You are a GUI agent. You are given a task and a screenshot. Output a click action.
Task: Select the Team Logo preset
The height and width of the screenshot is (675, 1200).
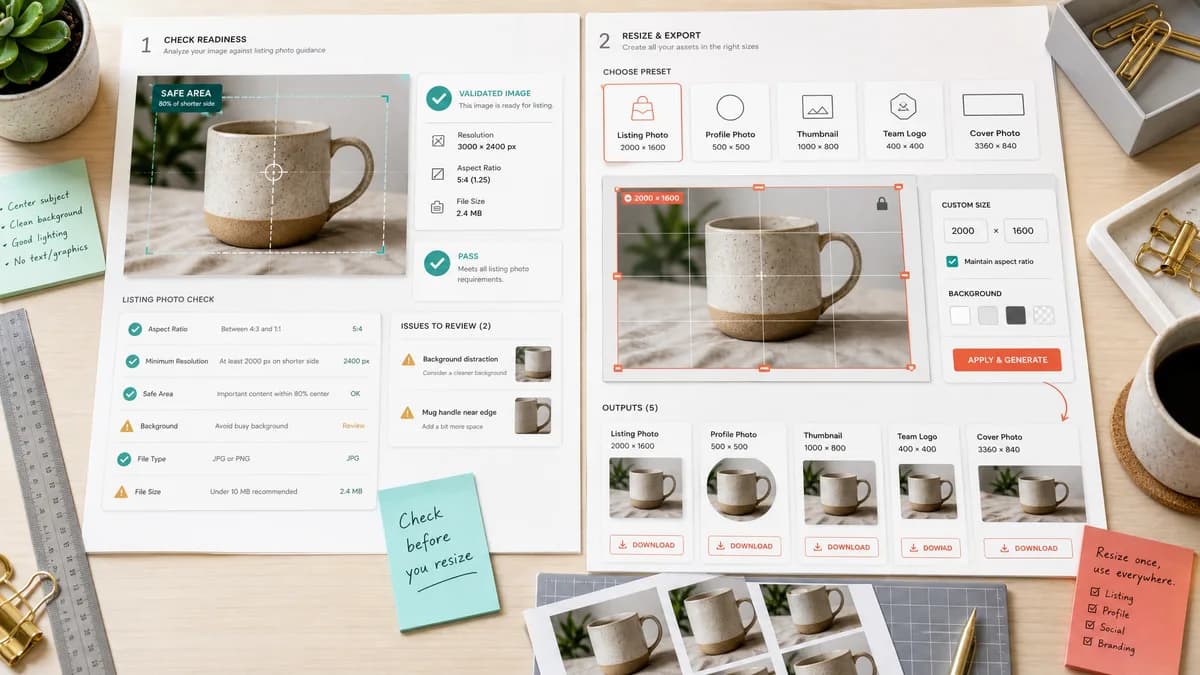[x=904, y=121]
